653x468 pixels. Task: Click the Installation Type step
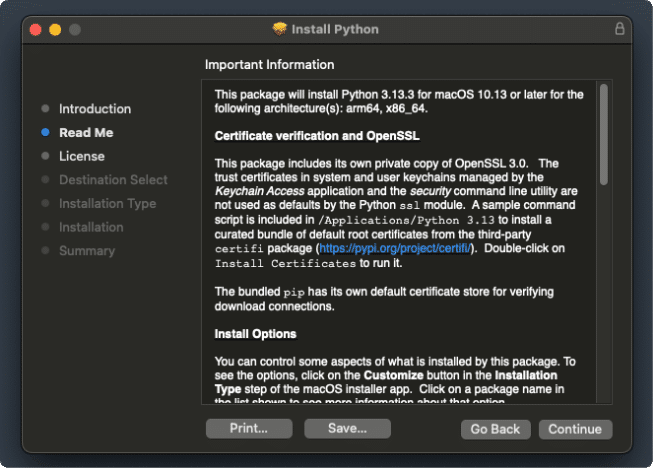click(x=107, y=203)
